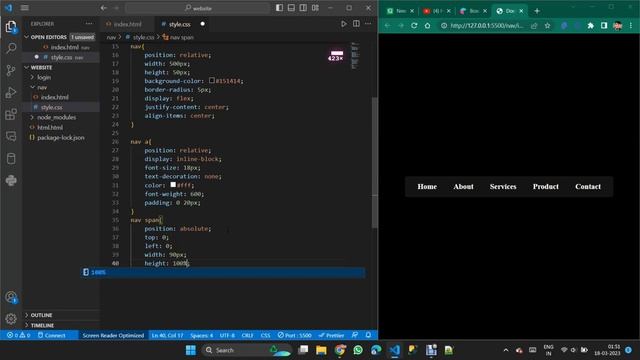Toggle Secondary Side Bar layout

303,8
